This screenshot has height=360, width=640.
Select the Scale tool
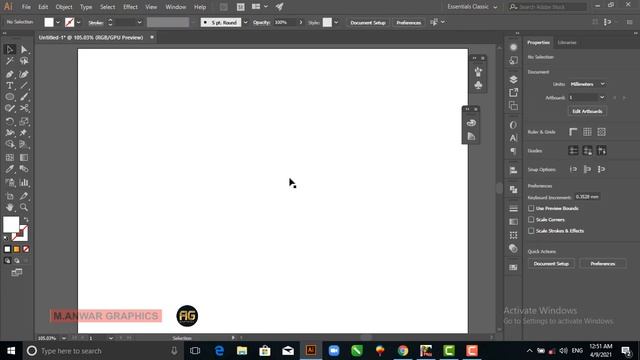[24, 122]
